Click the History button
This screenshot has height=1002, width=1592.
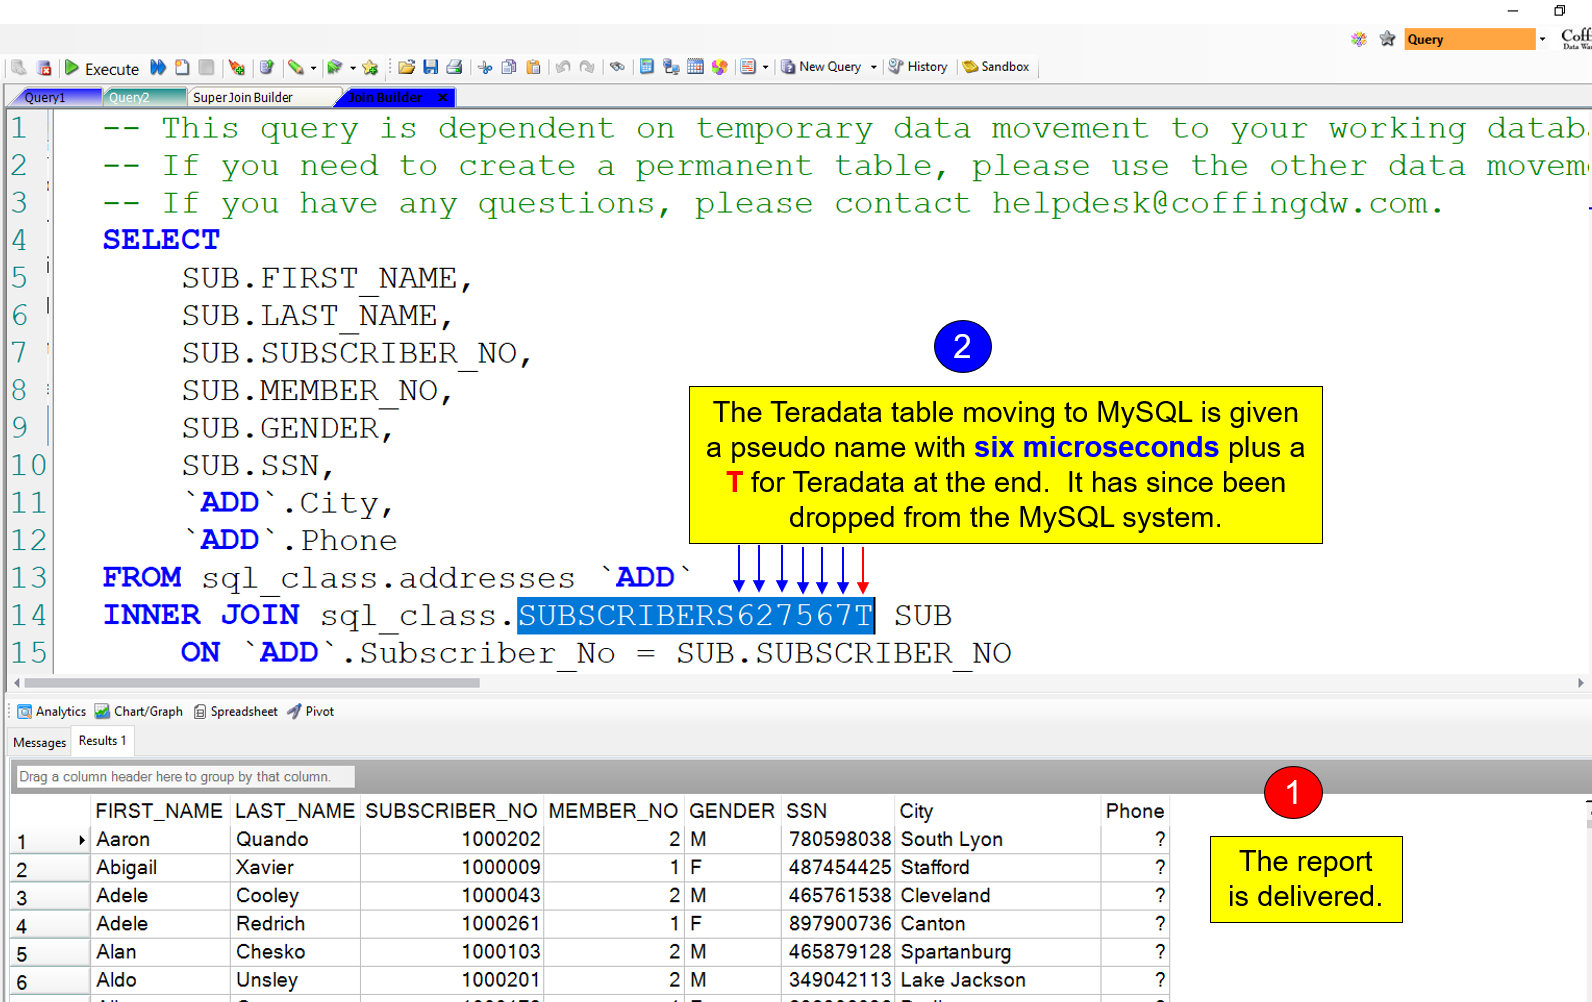[918, 67]
